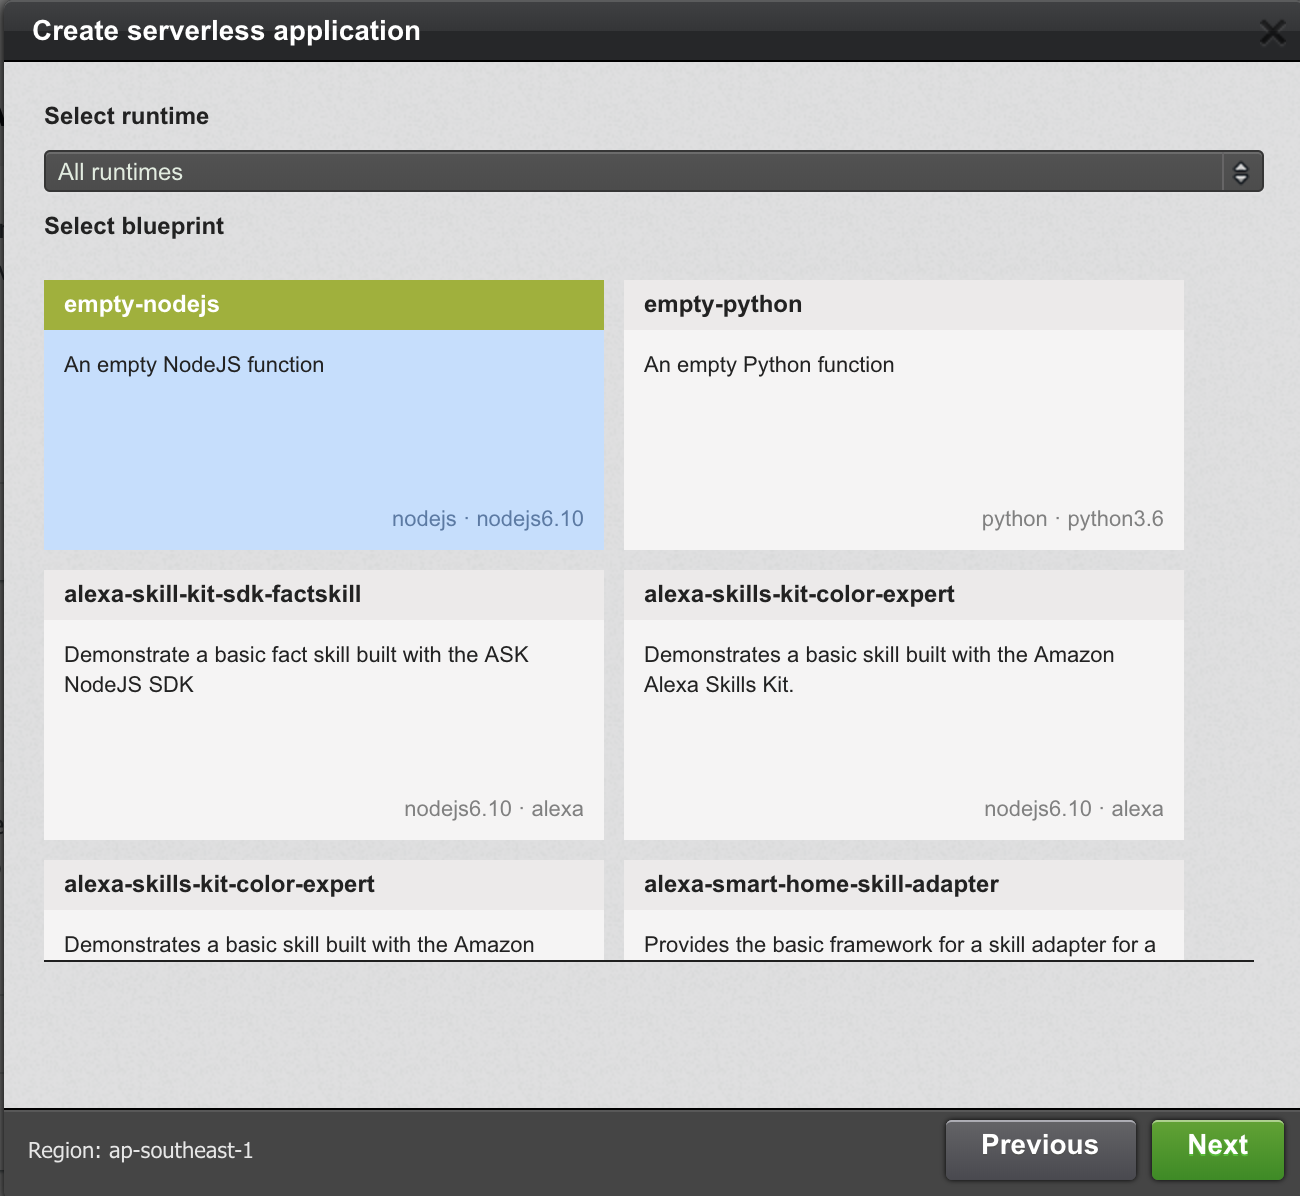Select the empty-nodejs blueprint header
Viewport: 1300px width, 1196px height.
click(x=324, y=305)
